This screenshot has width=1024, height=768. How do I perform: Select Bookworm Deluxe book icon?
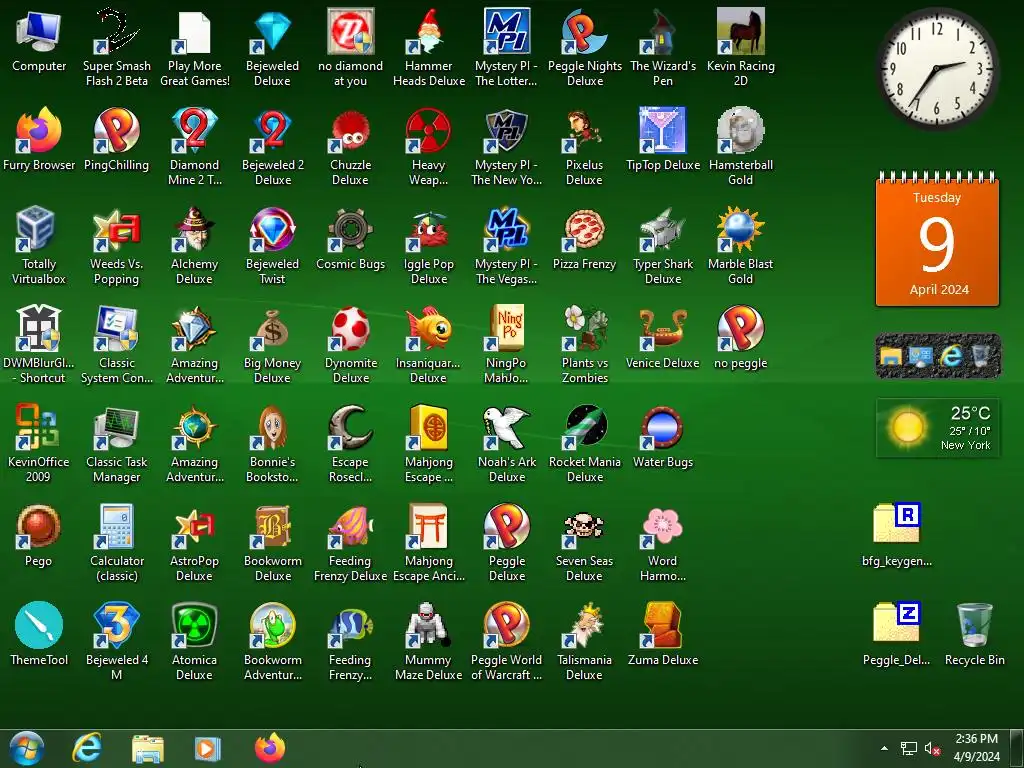coord(272,526)
